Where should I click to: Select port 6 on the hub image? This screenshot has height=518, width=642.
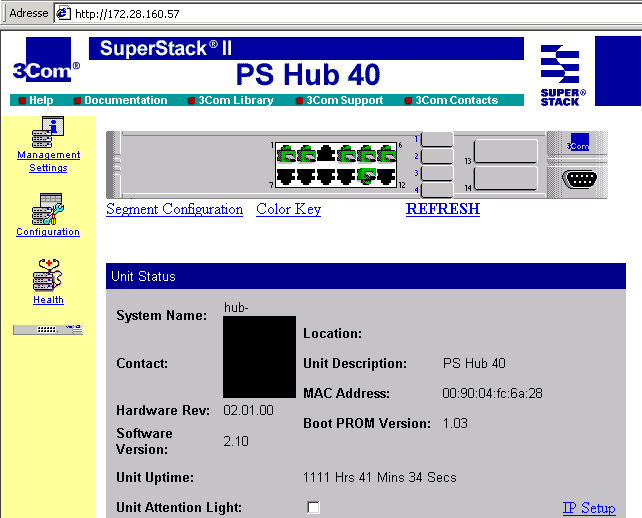[x=386, y=154]
